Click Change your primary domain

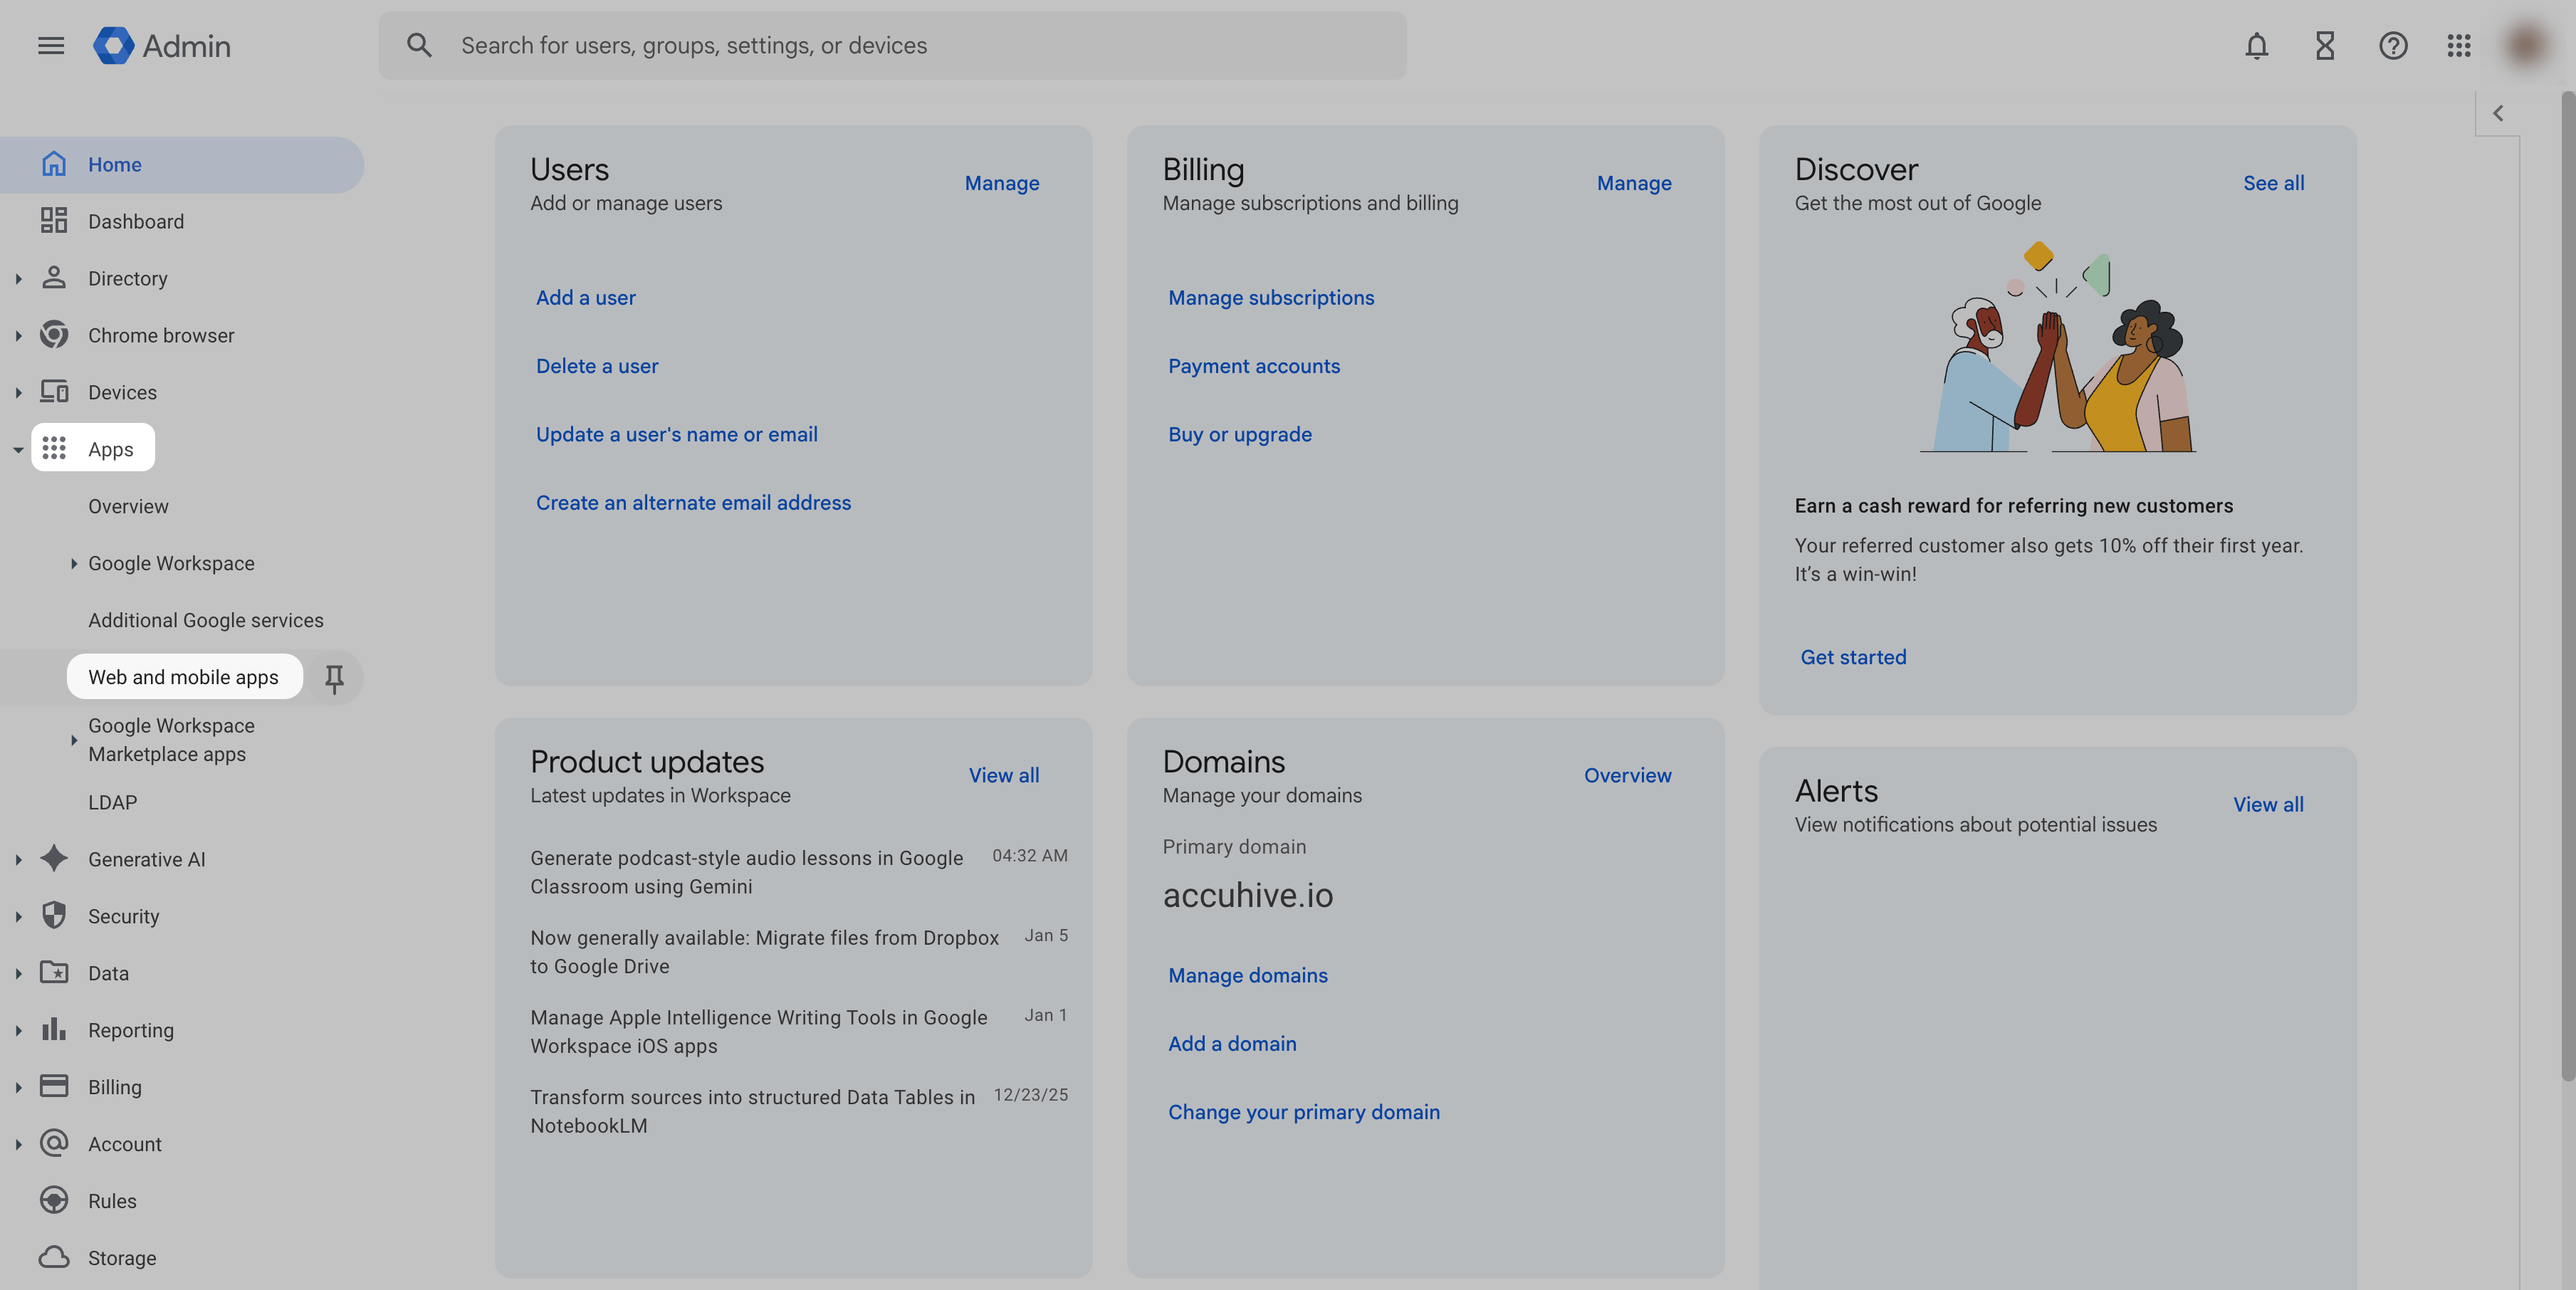pyautogui.click(x=1304, y=1112)
